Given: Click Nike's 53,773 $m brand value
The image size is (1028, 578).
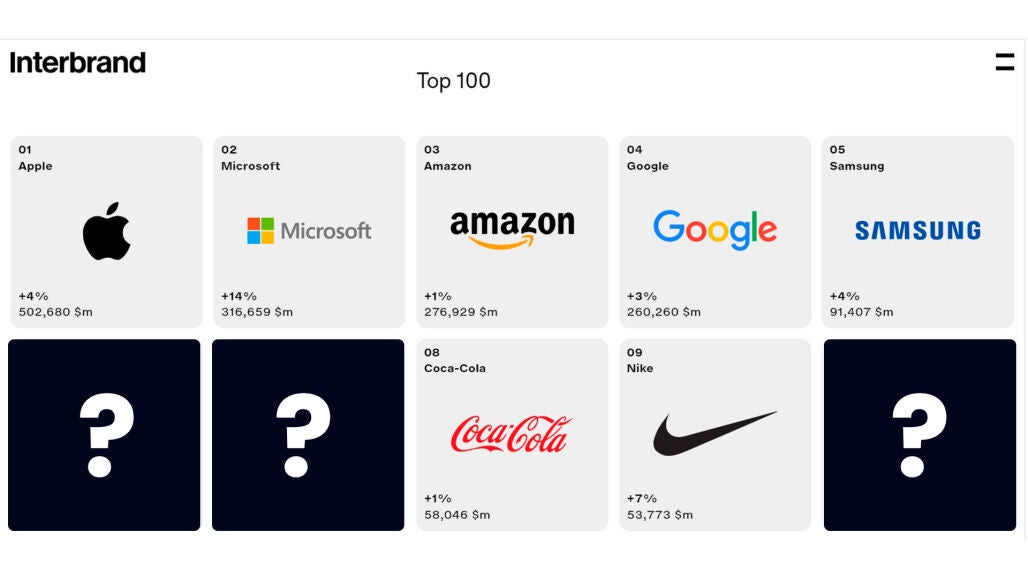Looking at the screenshot, I should click(660, 514).
